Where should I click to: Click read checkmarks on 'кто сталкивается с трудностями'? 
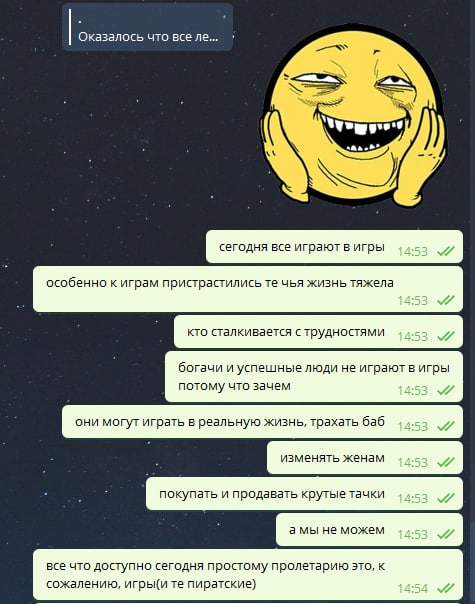(x=446, y=336)
